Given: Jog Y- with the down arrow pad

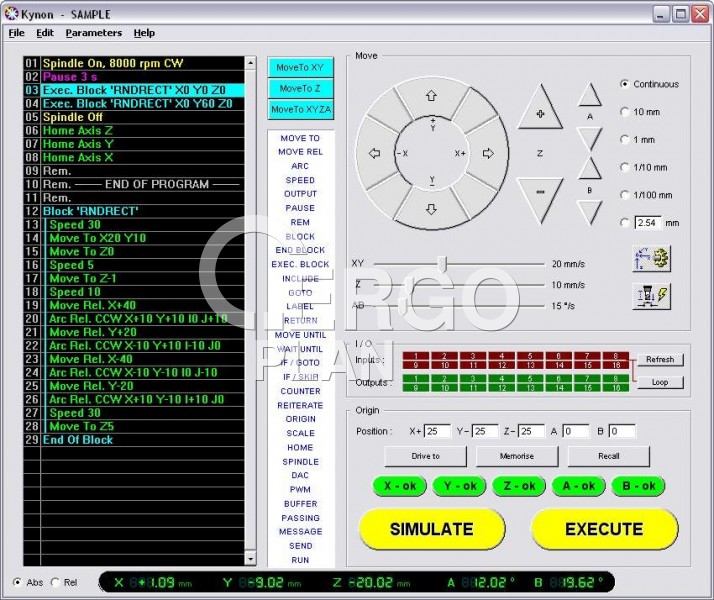Looking at the screenshot, I should (x=431, y=209).
